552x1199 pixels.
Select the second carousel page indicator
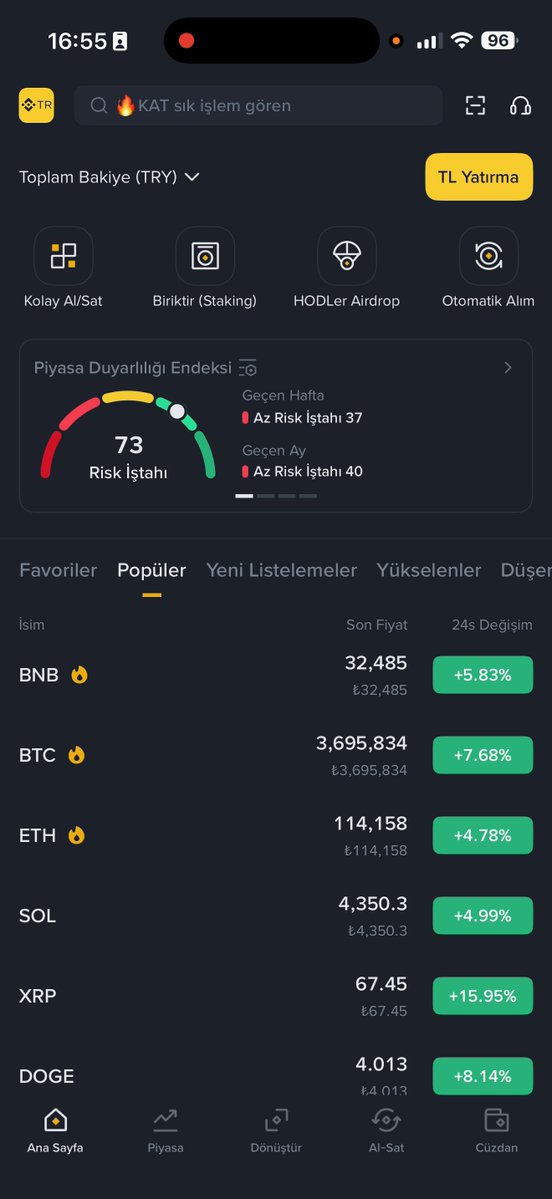click(265, 496)
